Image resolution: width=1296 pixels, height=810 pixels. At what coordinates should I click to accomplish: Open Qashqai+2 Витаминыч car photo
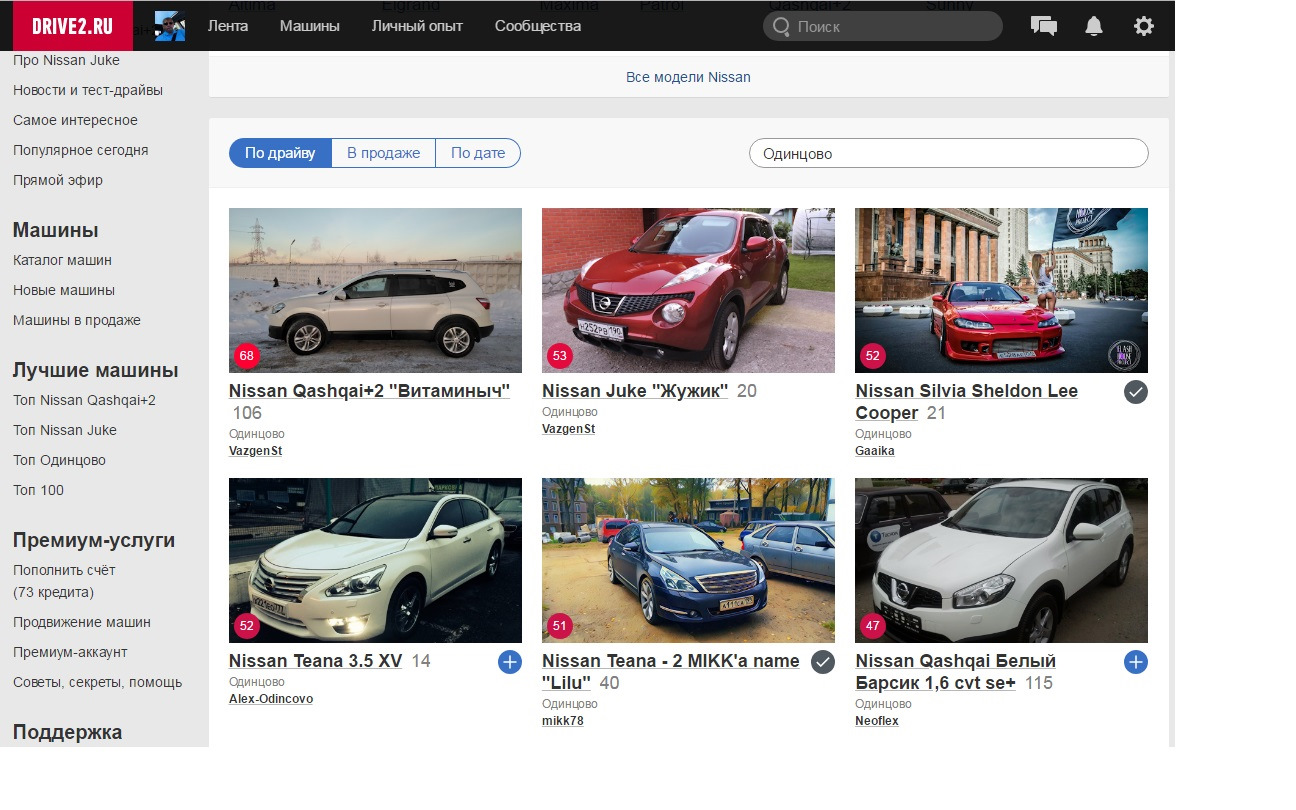pos(375,290)
